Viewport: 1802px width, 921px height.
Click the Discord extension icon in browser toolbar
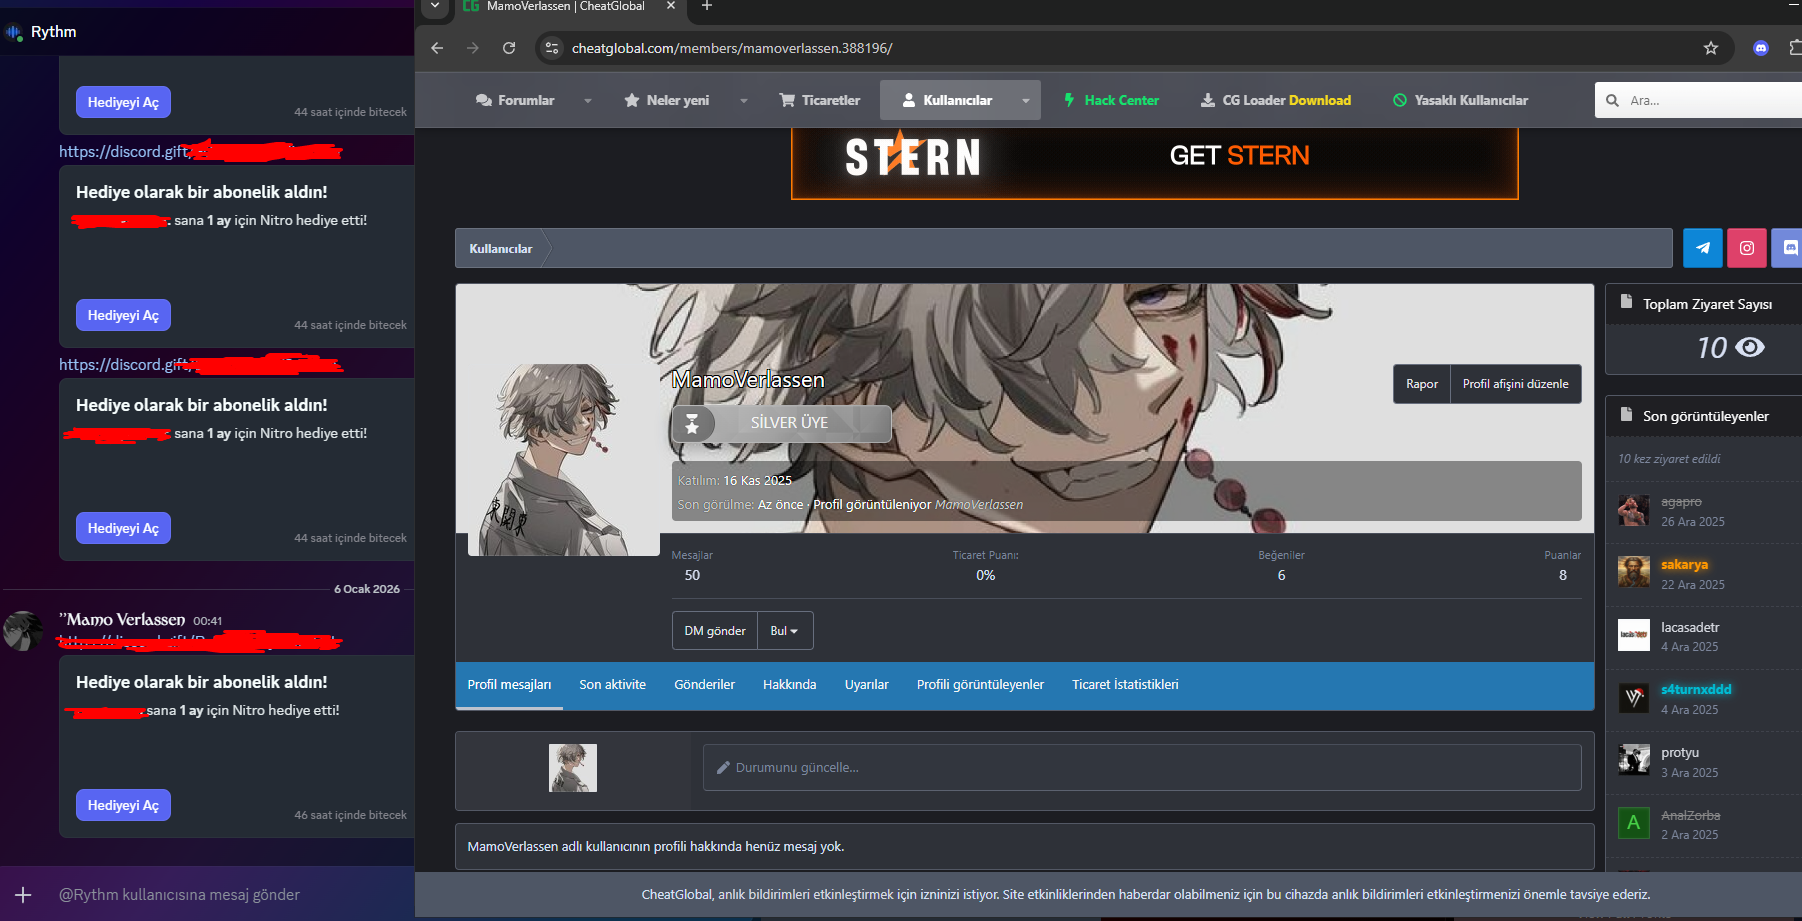coord(1761,48)
